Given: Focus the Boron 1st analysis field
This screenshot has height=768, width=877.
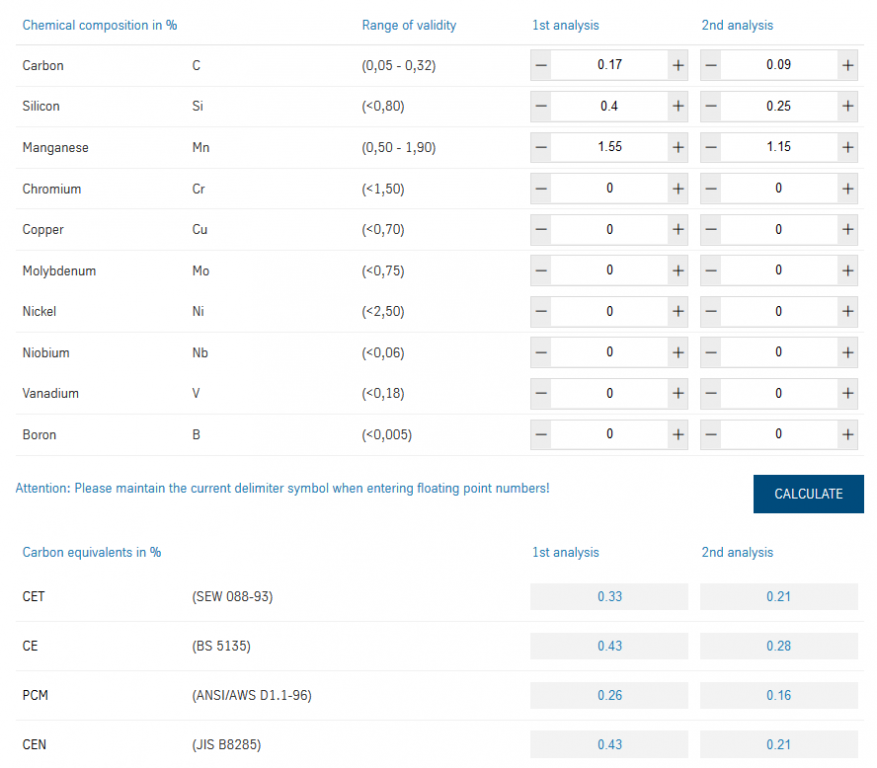Looking at the screenshot, I should pyautogui.click(x=609, y=434).
